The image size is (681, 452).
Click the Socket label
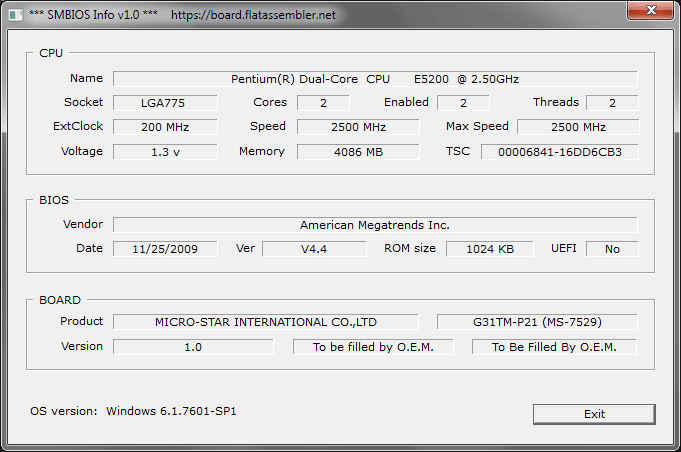point(83,102)
